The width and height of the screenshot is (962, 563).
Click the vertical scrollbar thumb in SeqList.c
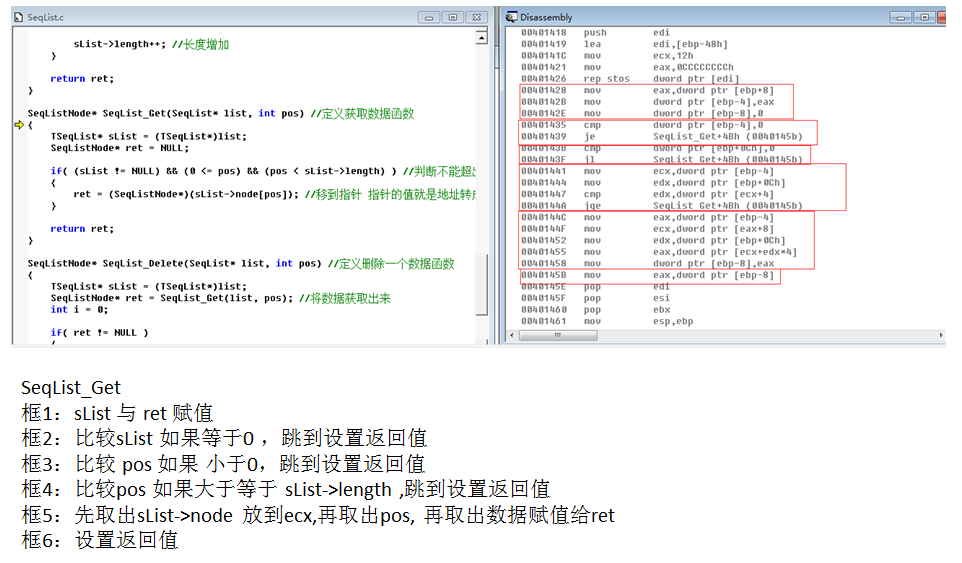tap(482, 285)
